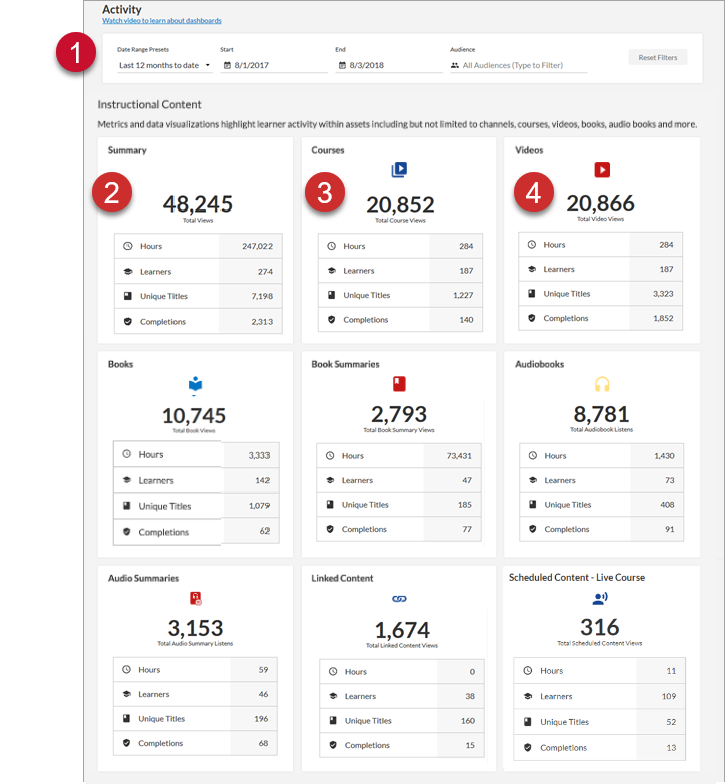The image size is (725, 784).
Task: Expand the Date Range Presets dropdown
Action: [x=164, y=65]
